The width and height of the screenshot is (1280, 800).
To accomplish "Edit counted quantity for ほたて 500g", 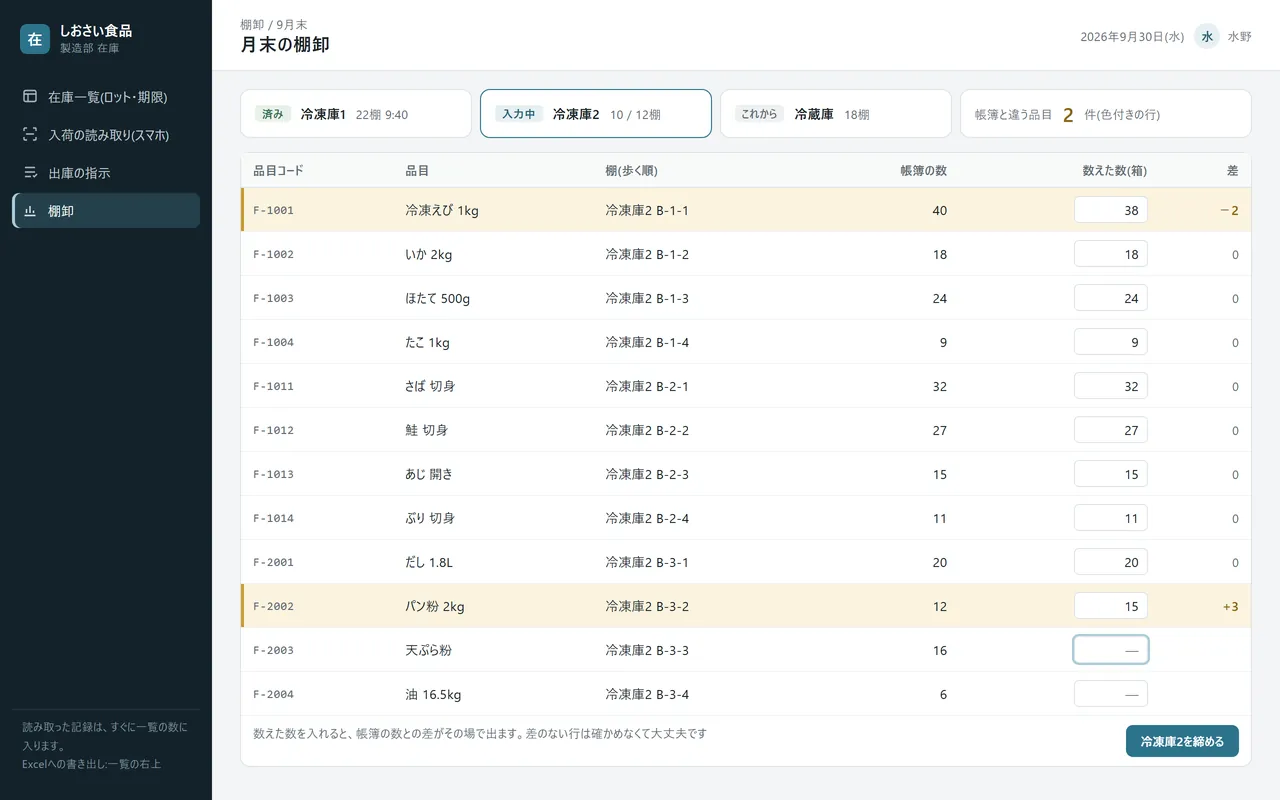I will click(x=1111, y=298).
